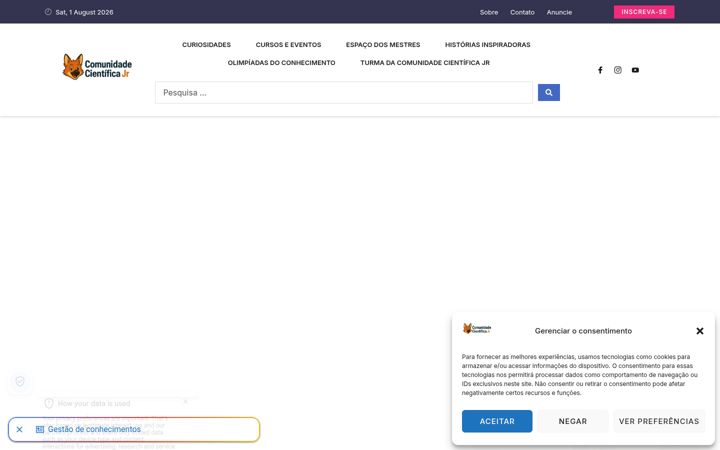Screen dimensions: 720x450
Task: Open the Contato link
Action: [x=522, y=12]
